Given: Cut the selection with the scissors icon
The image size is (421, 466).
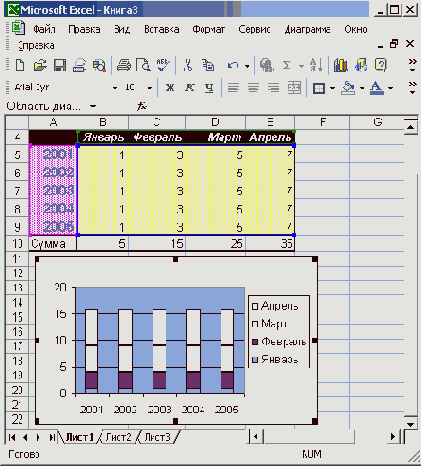Looking at the screenshot, I should [x=188, y=65].
